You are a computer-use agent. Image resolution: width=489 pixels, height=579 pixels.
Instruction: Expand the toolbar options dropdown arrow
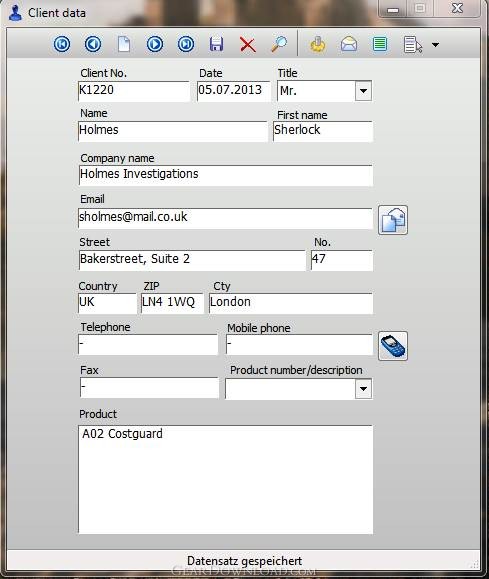(436, 45)
